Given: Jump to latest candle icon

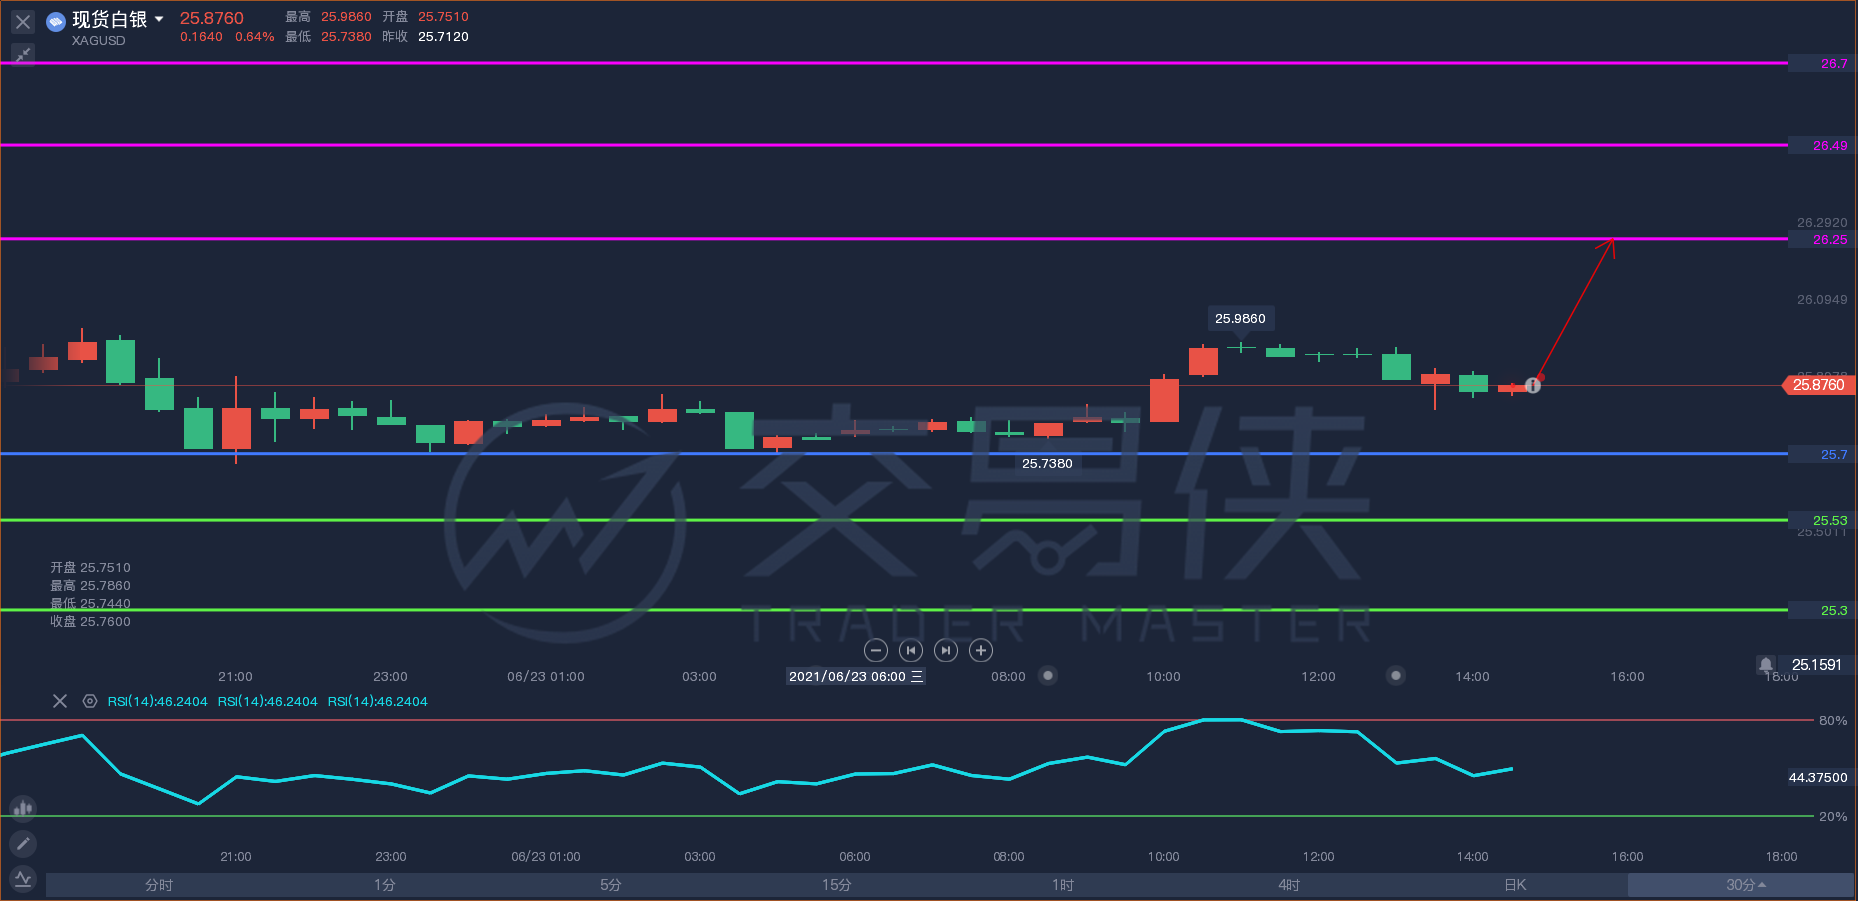Looking at the screenshot, I should (946, 651).
